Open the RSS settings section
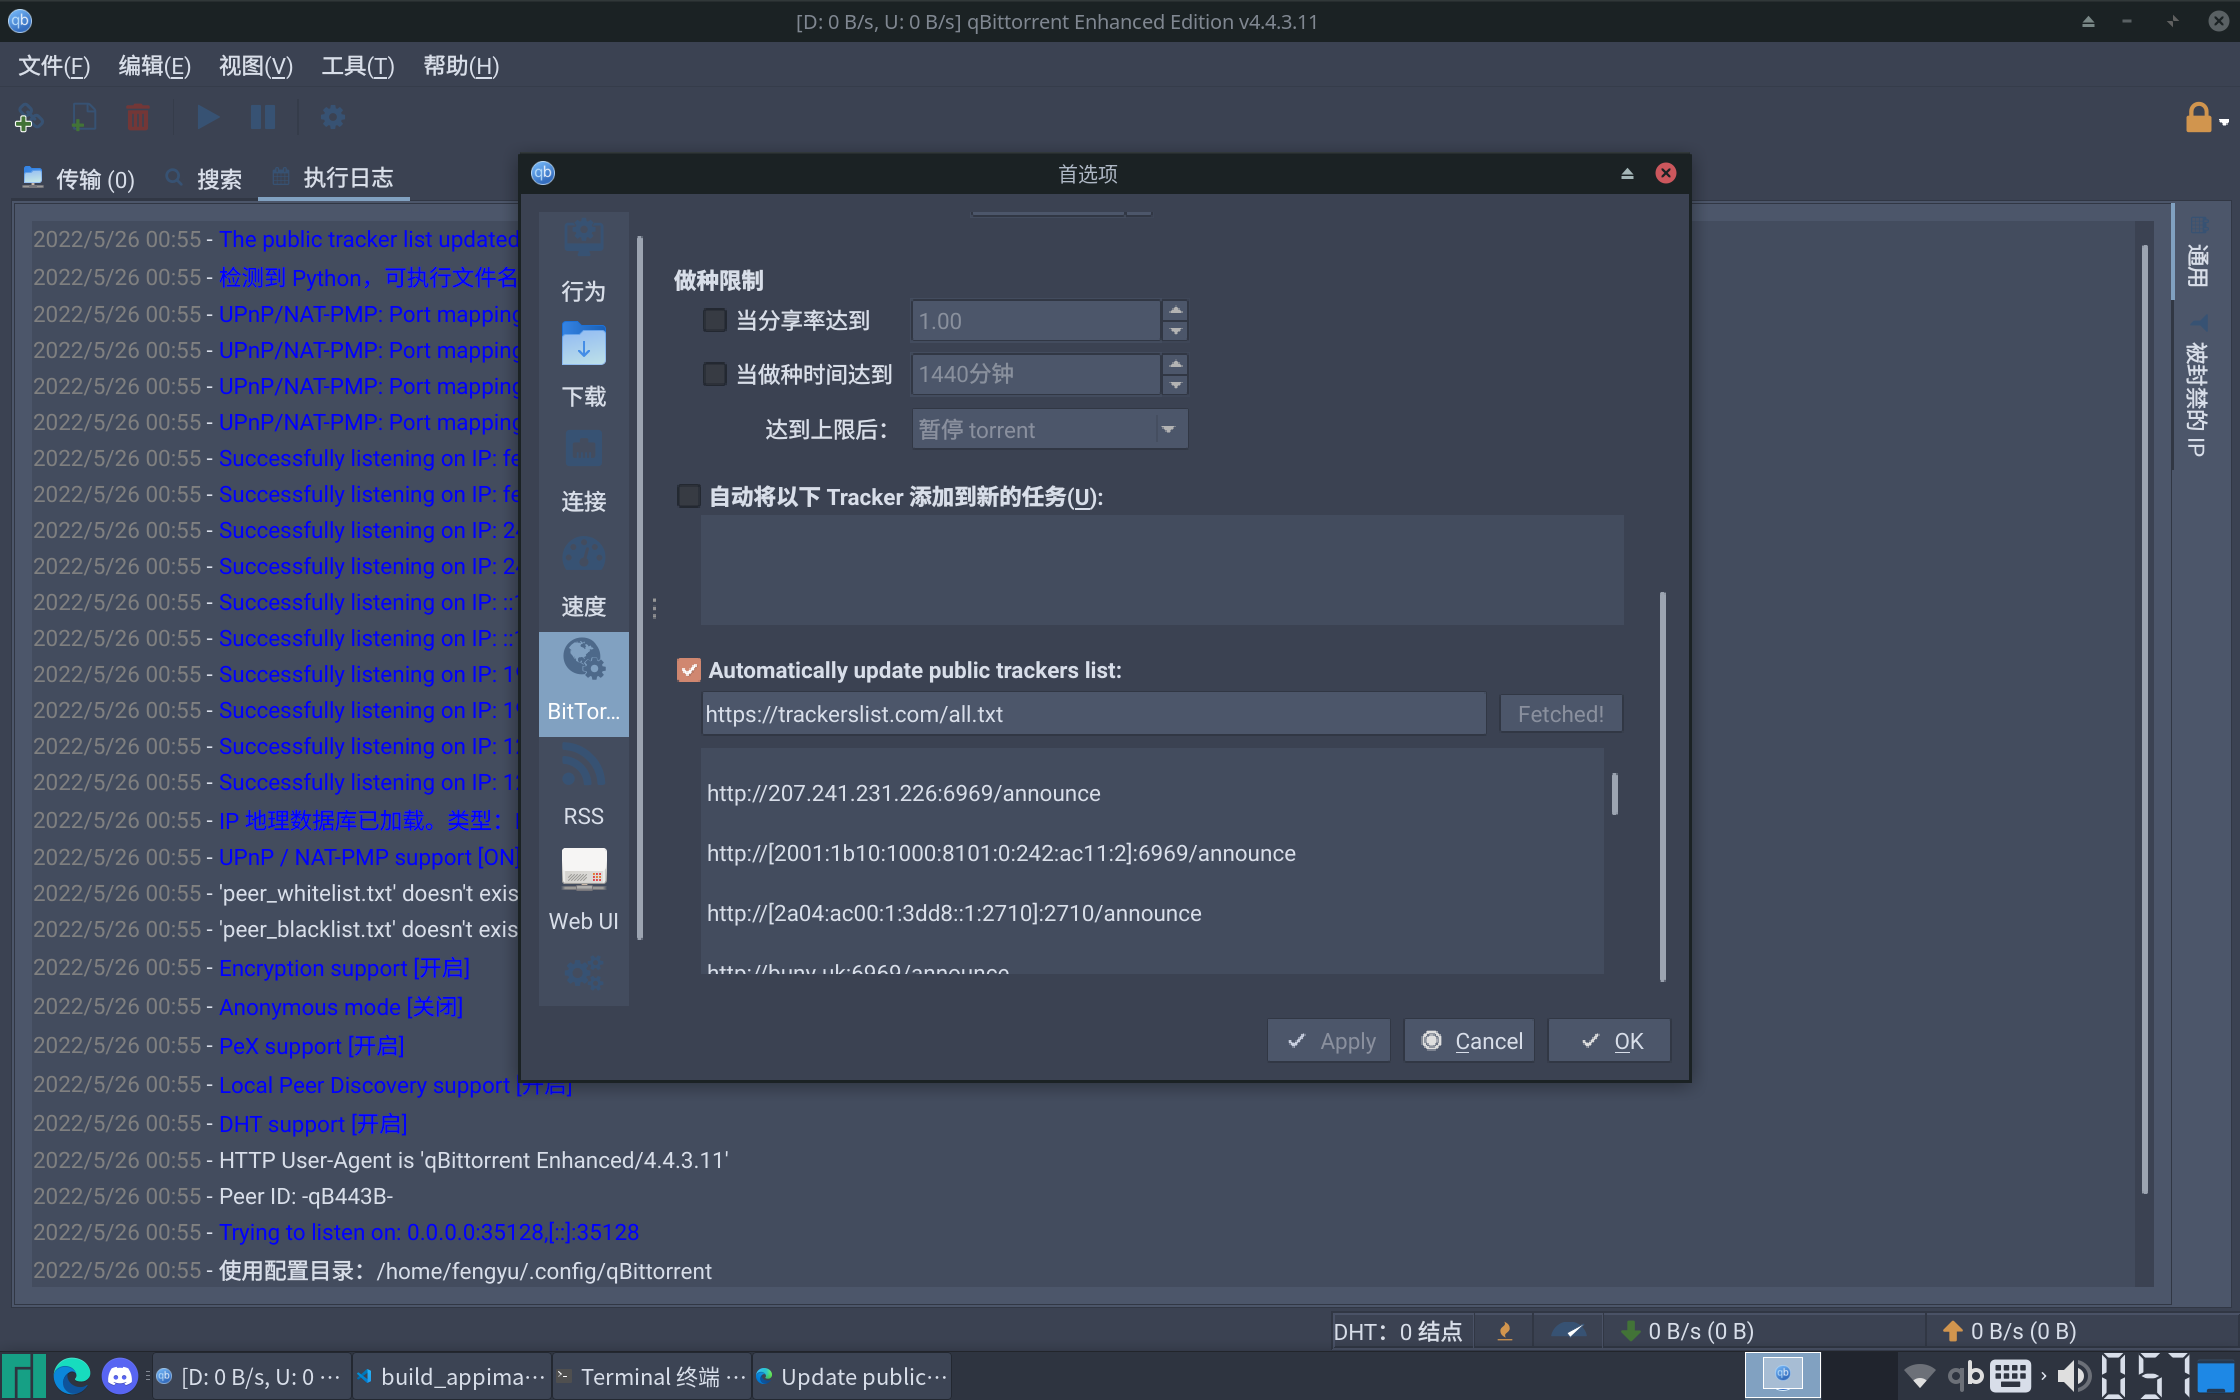Image resolution: width=2240 pixels, height=1400 pixels. point(583,788)
